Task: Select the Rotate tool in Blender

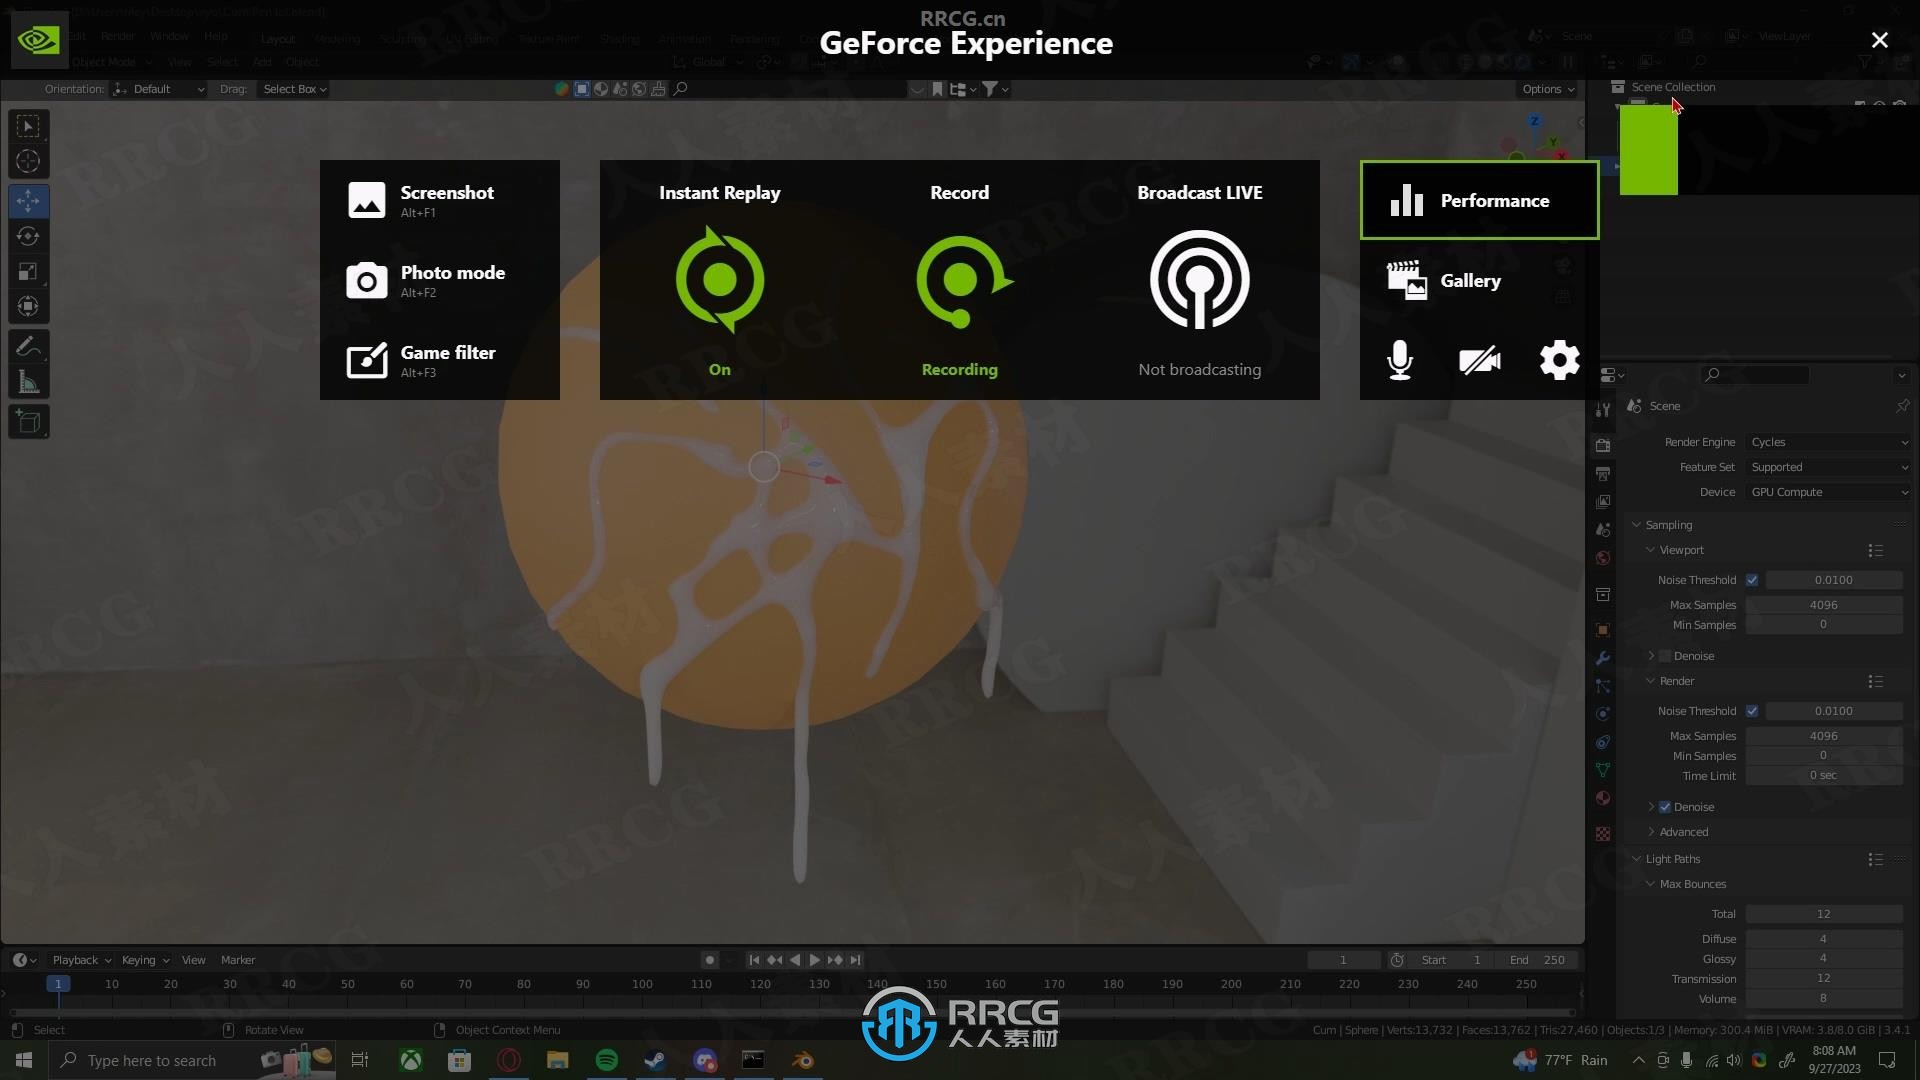Action: coord(28,236)
